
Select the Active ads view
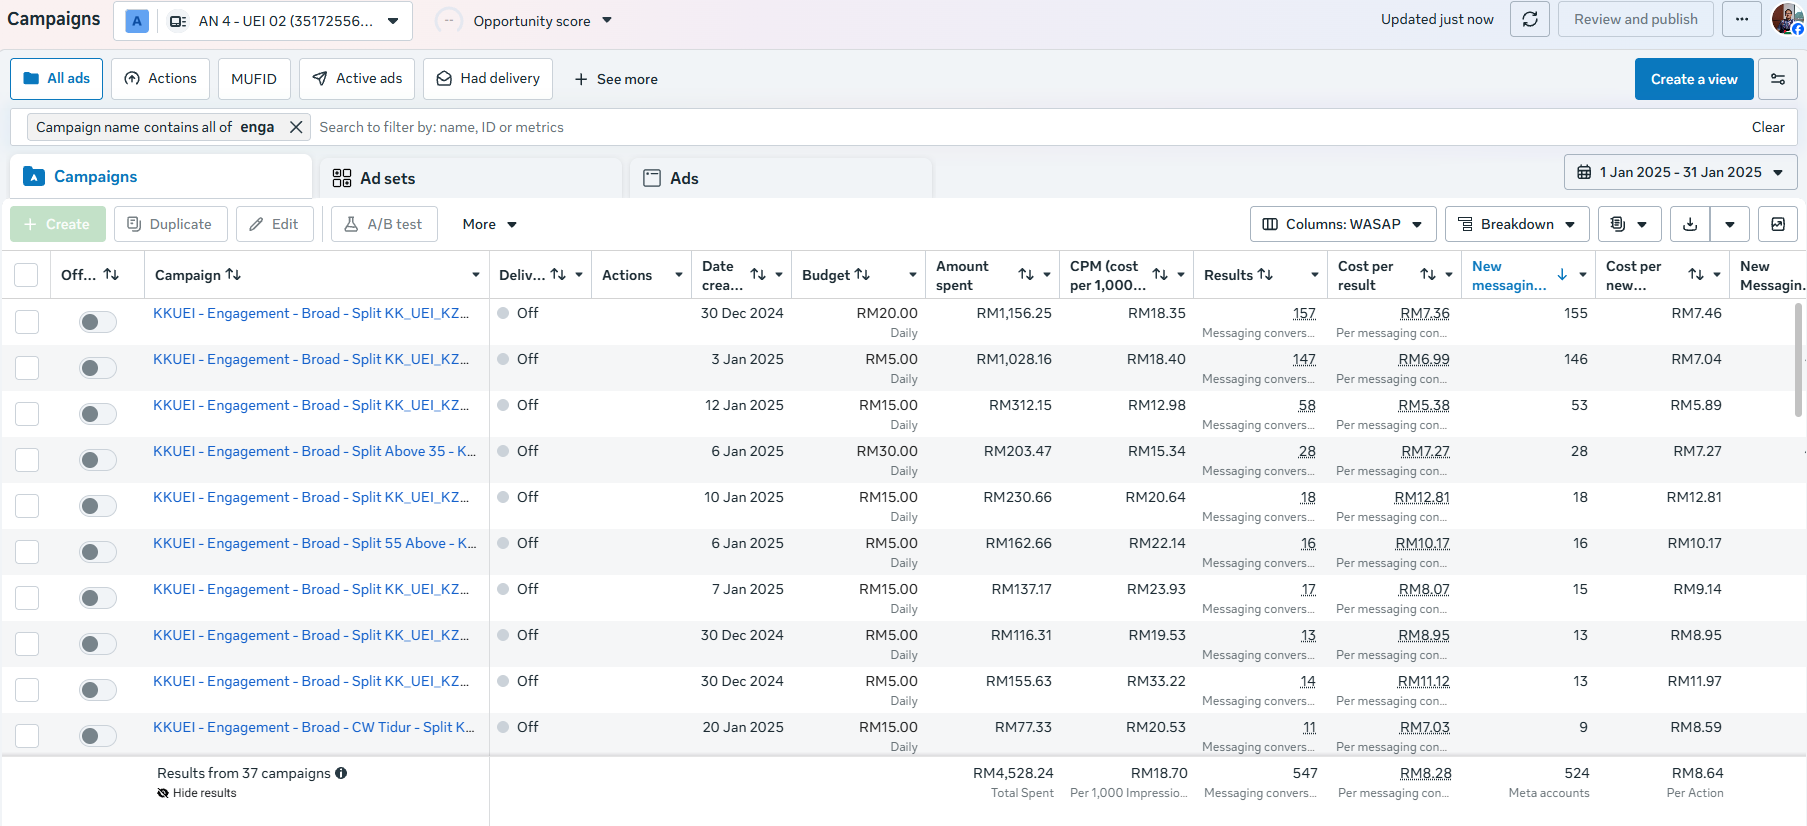pos(357,79)
